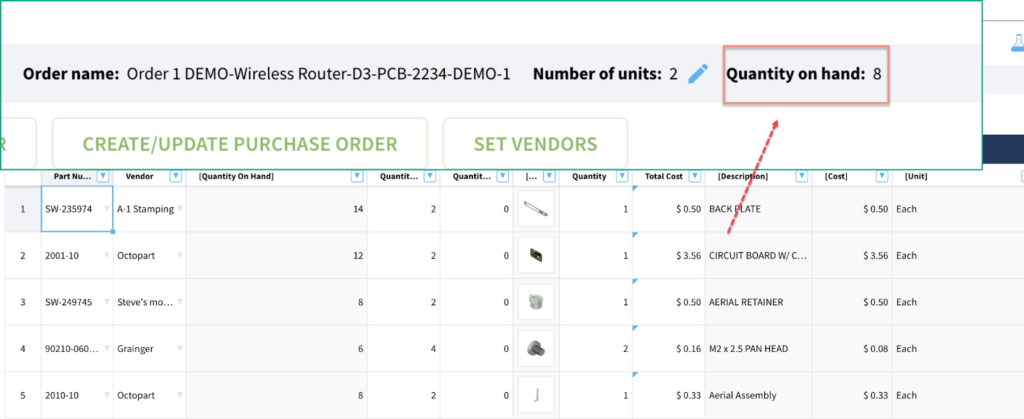Select row 3 header number

tap(20, 302)
